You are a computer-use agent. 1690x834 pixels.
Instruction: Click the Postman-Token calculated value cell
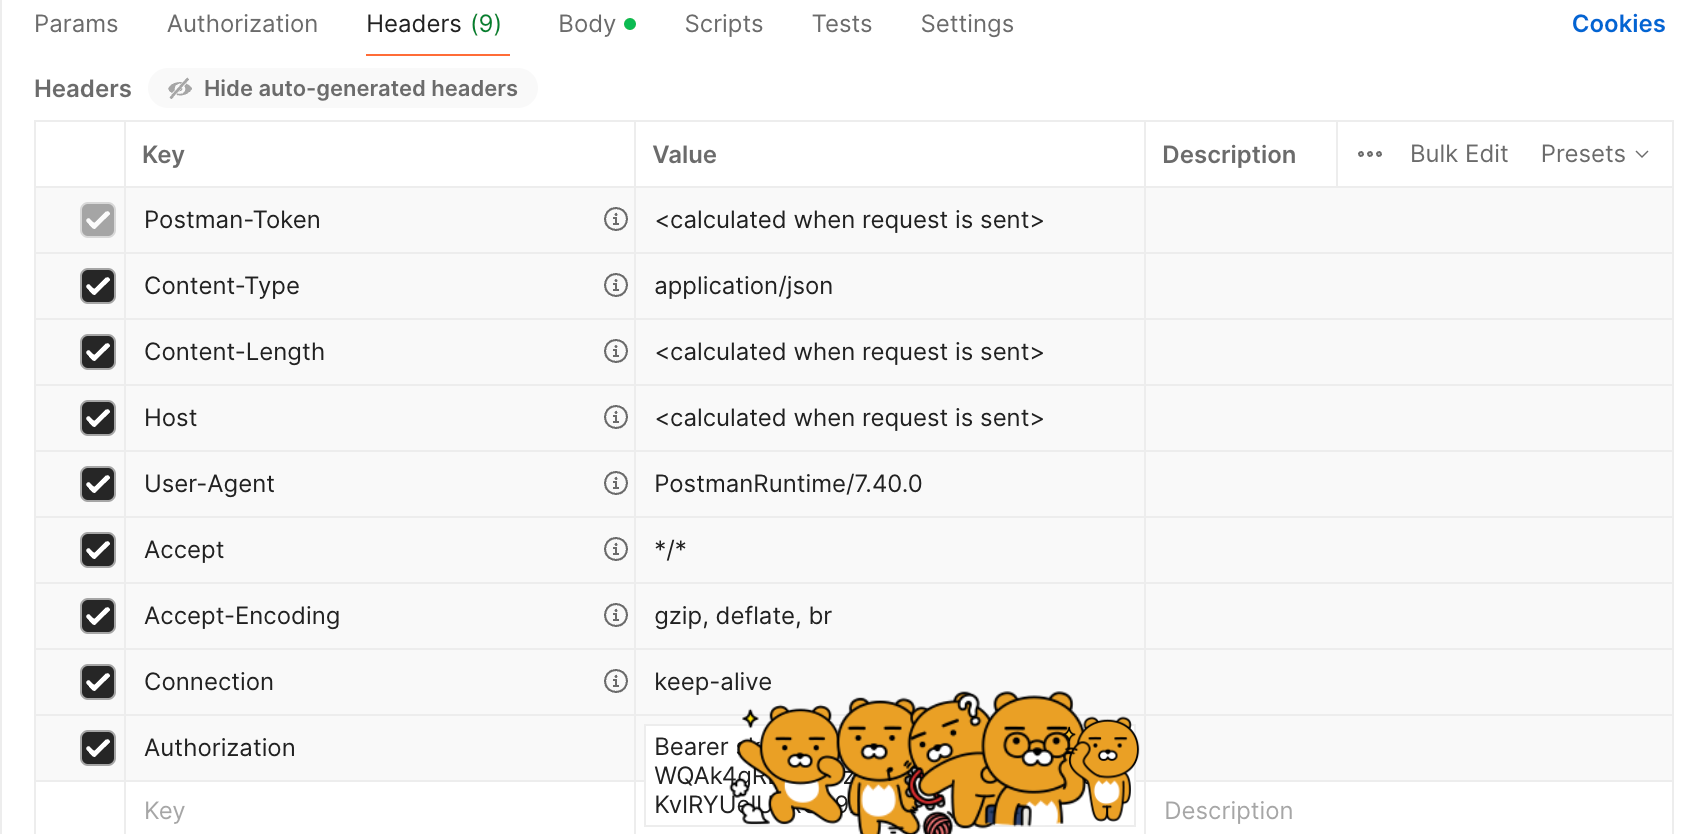click(890, 220)
